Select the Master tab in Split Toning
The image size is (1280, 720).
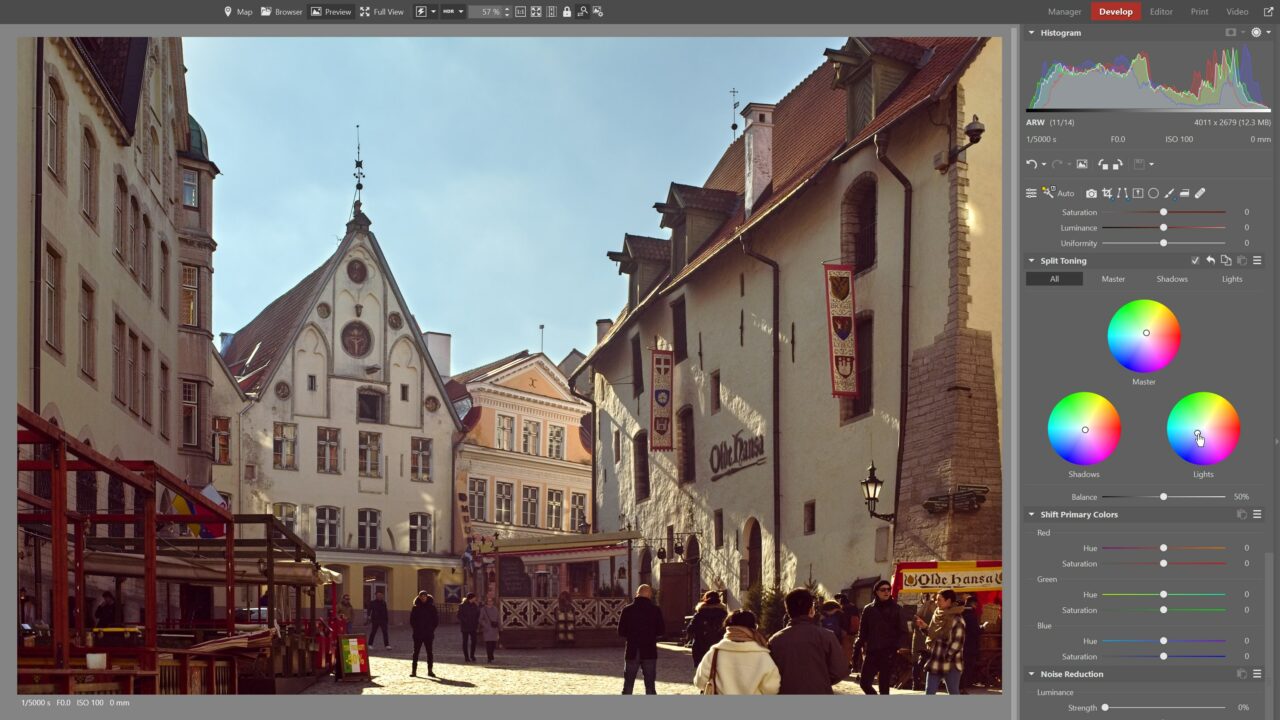(1113, 279)
